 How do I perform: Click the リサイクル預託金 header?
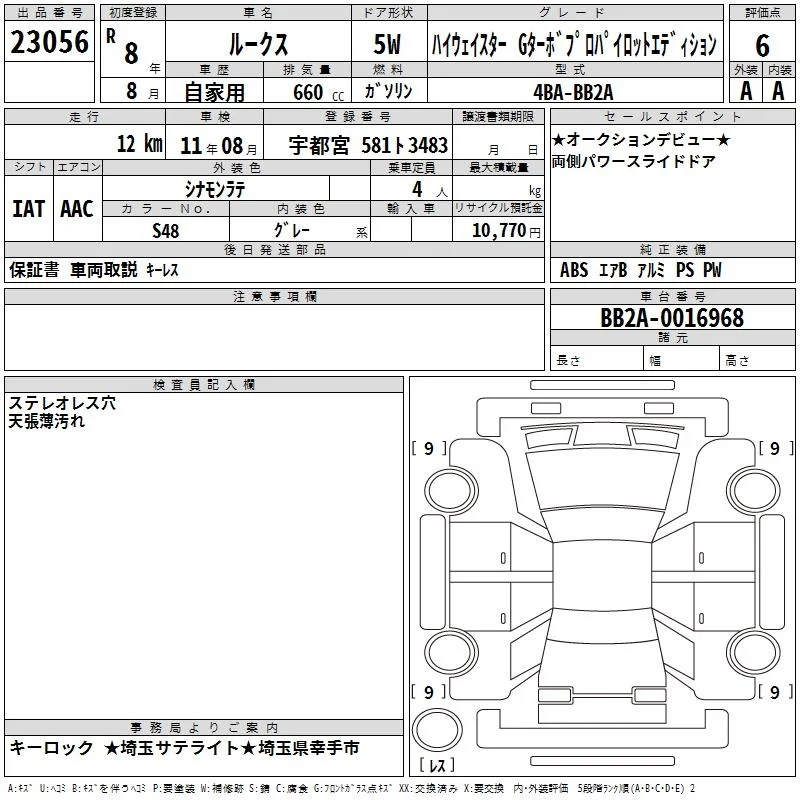[498, 208]
